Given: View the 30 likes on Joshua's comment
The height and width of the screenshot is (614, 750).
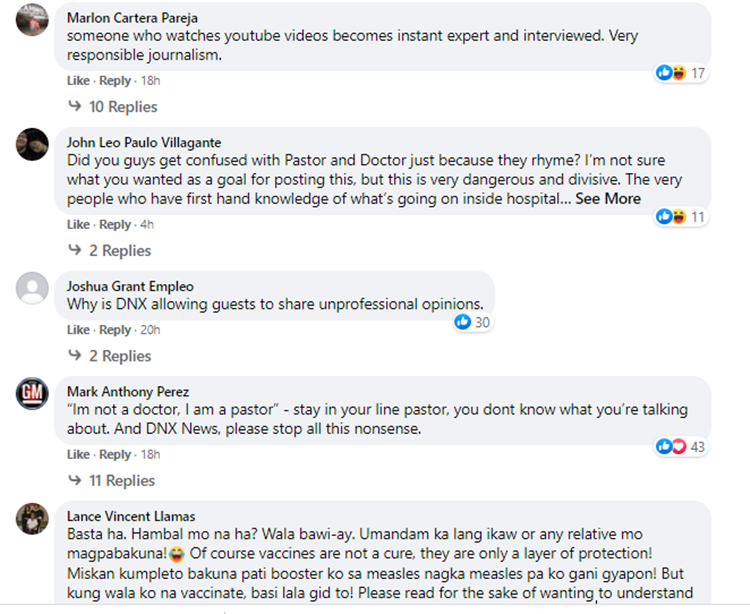Looking at the screenshot, I should click(x=472, y=322).
